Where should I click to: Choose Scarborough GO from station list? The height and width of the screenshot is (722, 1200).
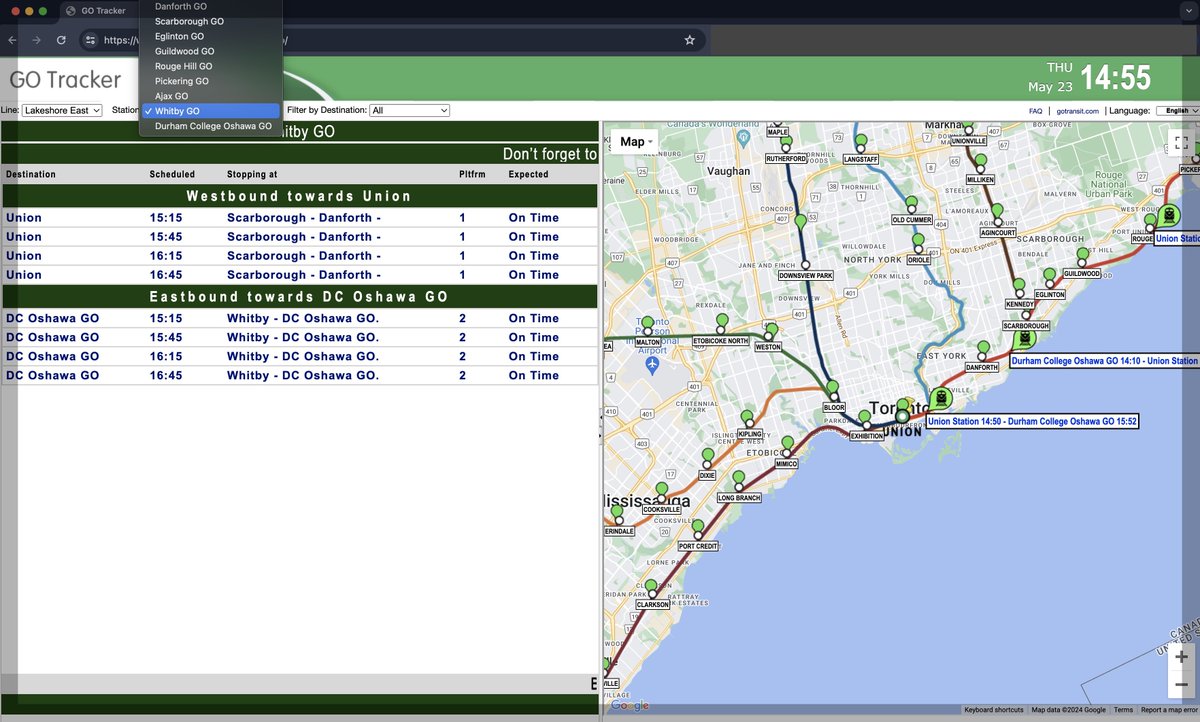[x=189, y=21]
